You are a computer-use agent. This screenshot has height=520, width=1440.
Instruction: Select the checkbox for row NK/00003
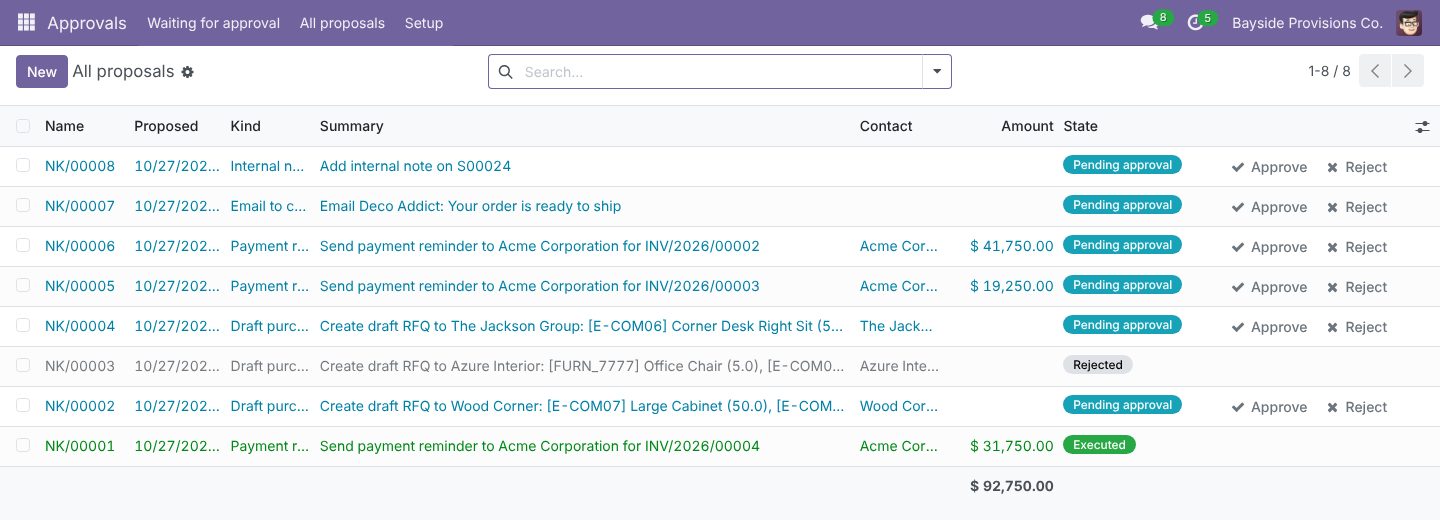pyautogui.click(x=23, y=366)
